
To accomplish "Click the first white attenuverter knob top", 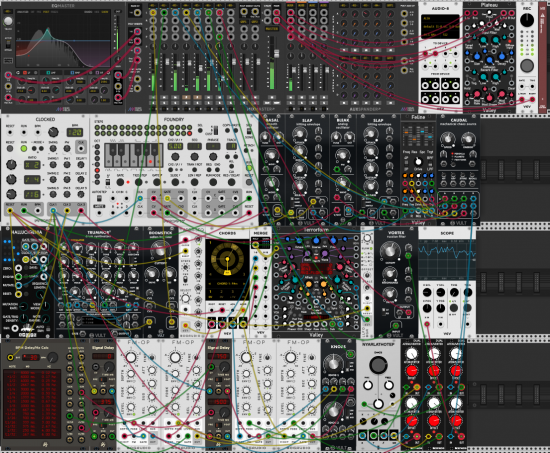I will (411, 353).
